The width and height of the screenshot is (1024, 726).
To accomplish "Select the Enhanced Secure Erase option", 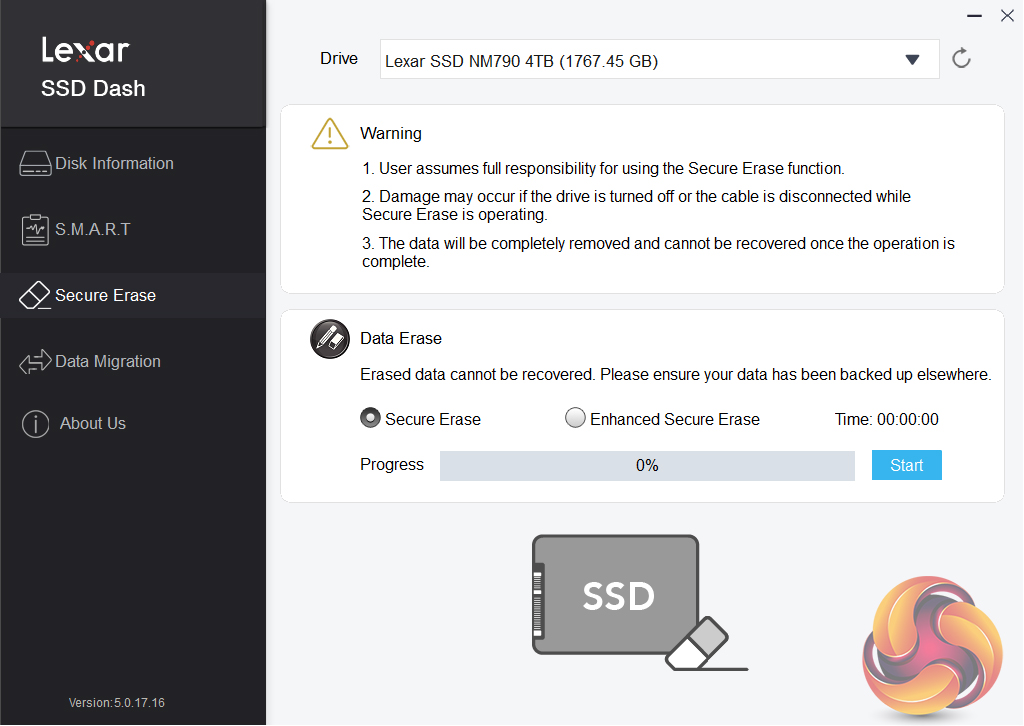I will tap(575, 419).
